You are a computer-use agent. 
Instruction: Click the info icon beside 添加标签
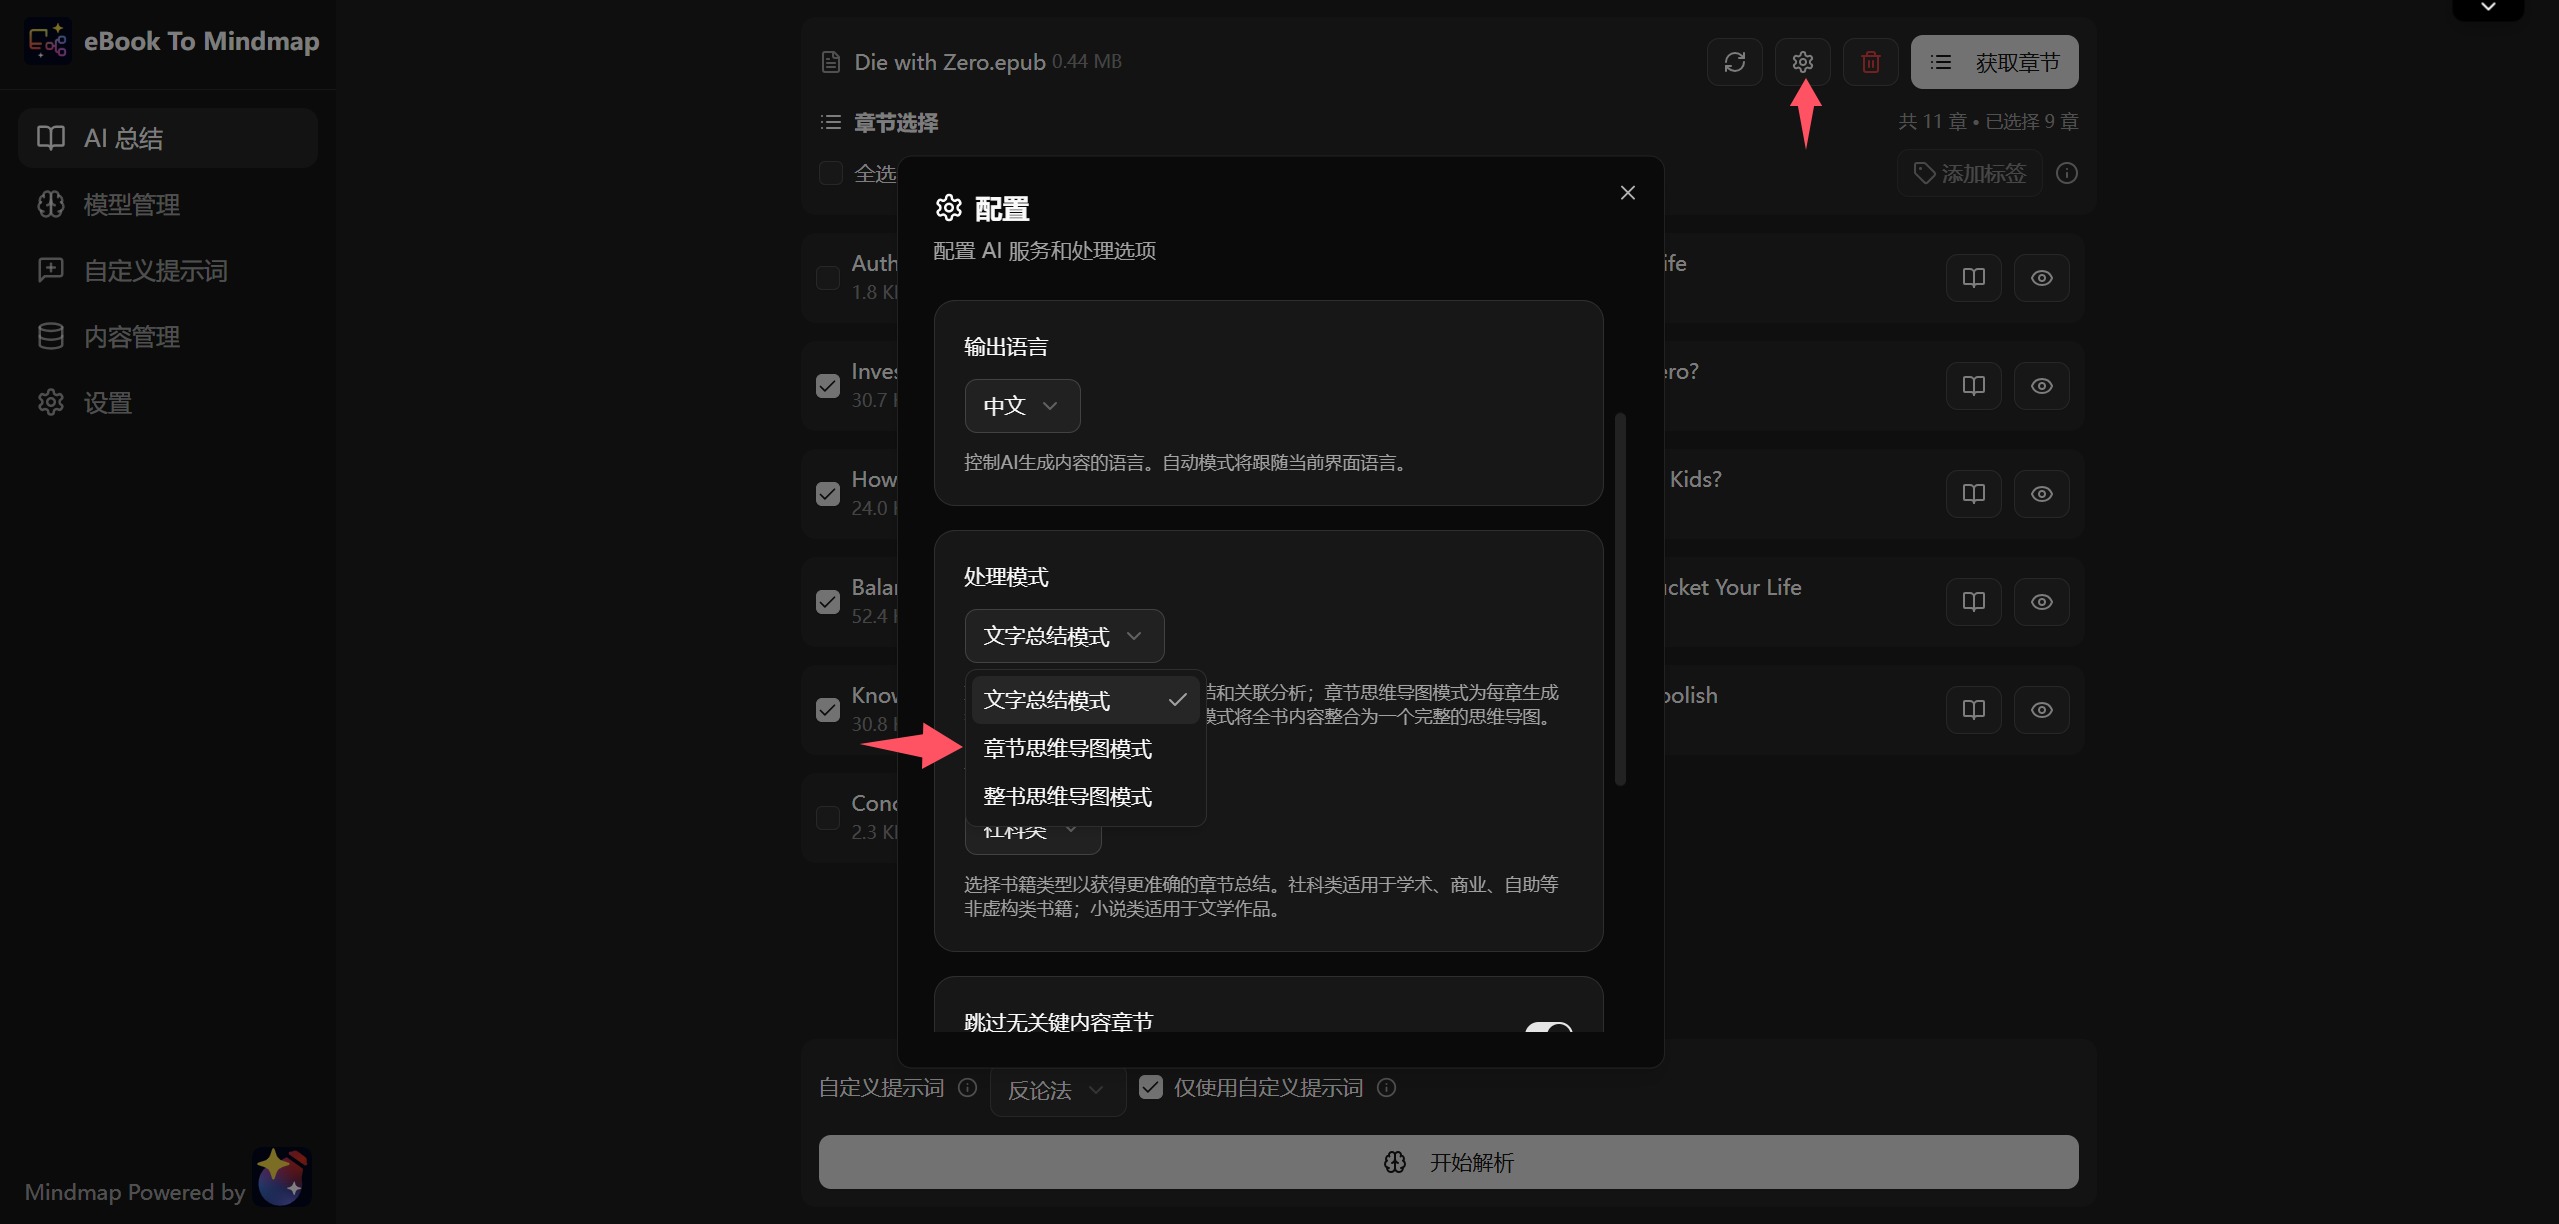pyautogui.click(x=2066, y=172)
